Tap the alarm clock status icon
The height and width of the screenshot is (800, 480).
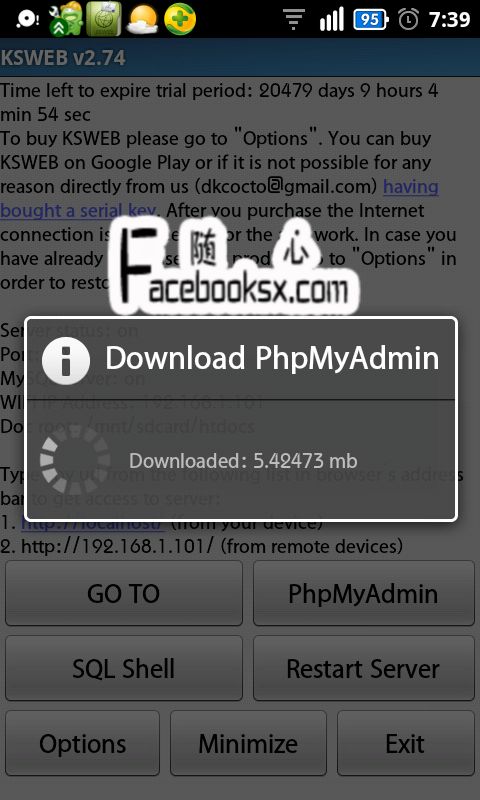tap(408, 19)
